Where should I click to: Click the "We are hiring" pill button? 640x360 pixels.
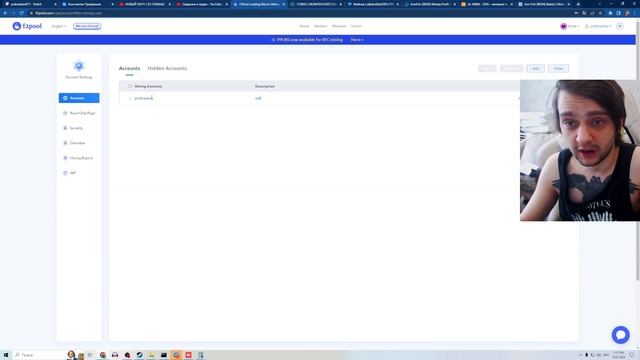(x=87, y=26)
